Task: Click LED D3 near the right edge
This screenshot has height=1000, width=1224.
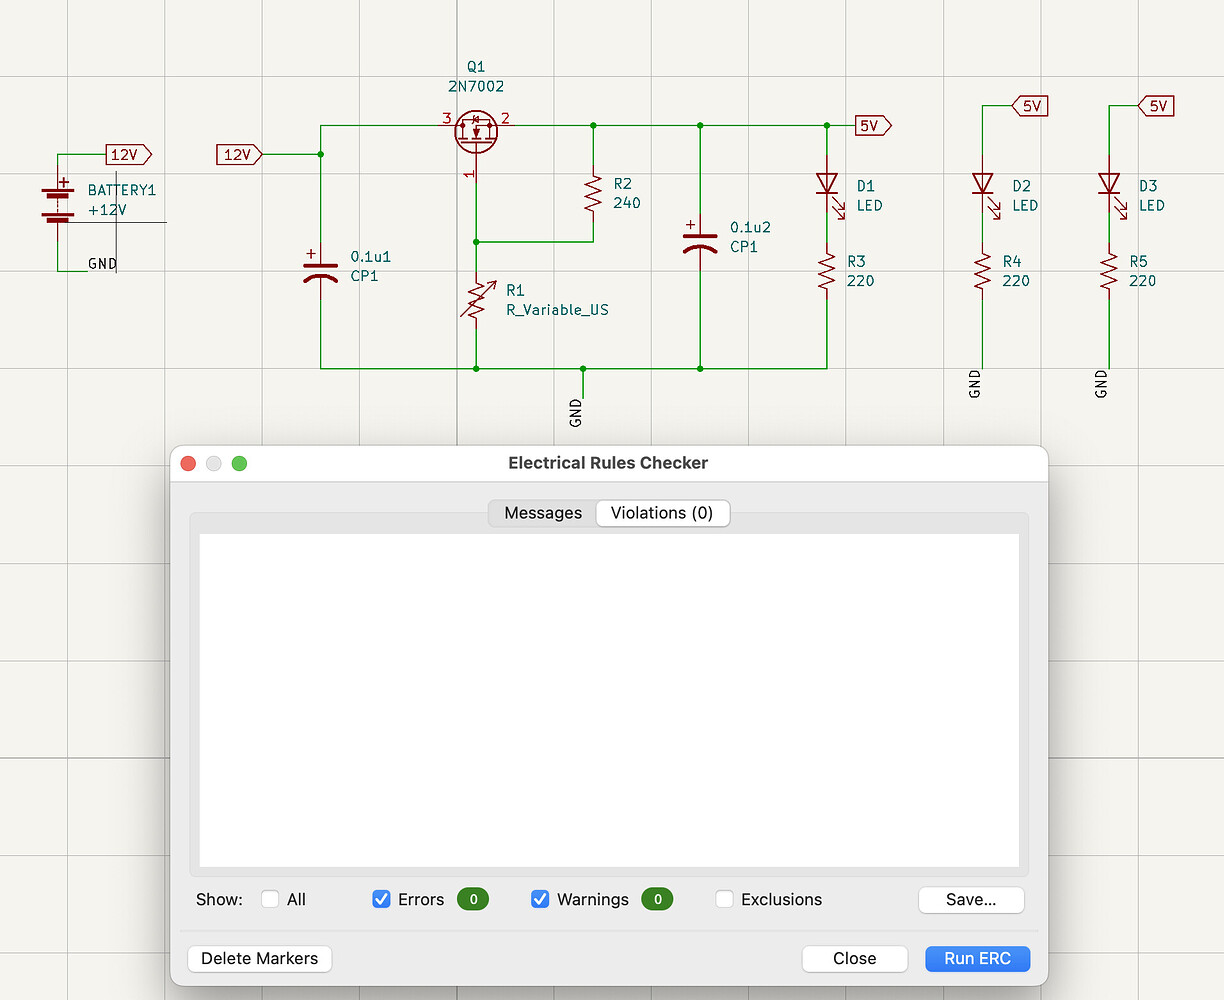Action: (x=1109, y=185)
